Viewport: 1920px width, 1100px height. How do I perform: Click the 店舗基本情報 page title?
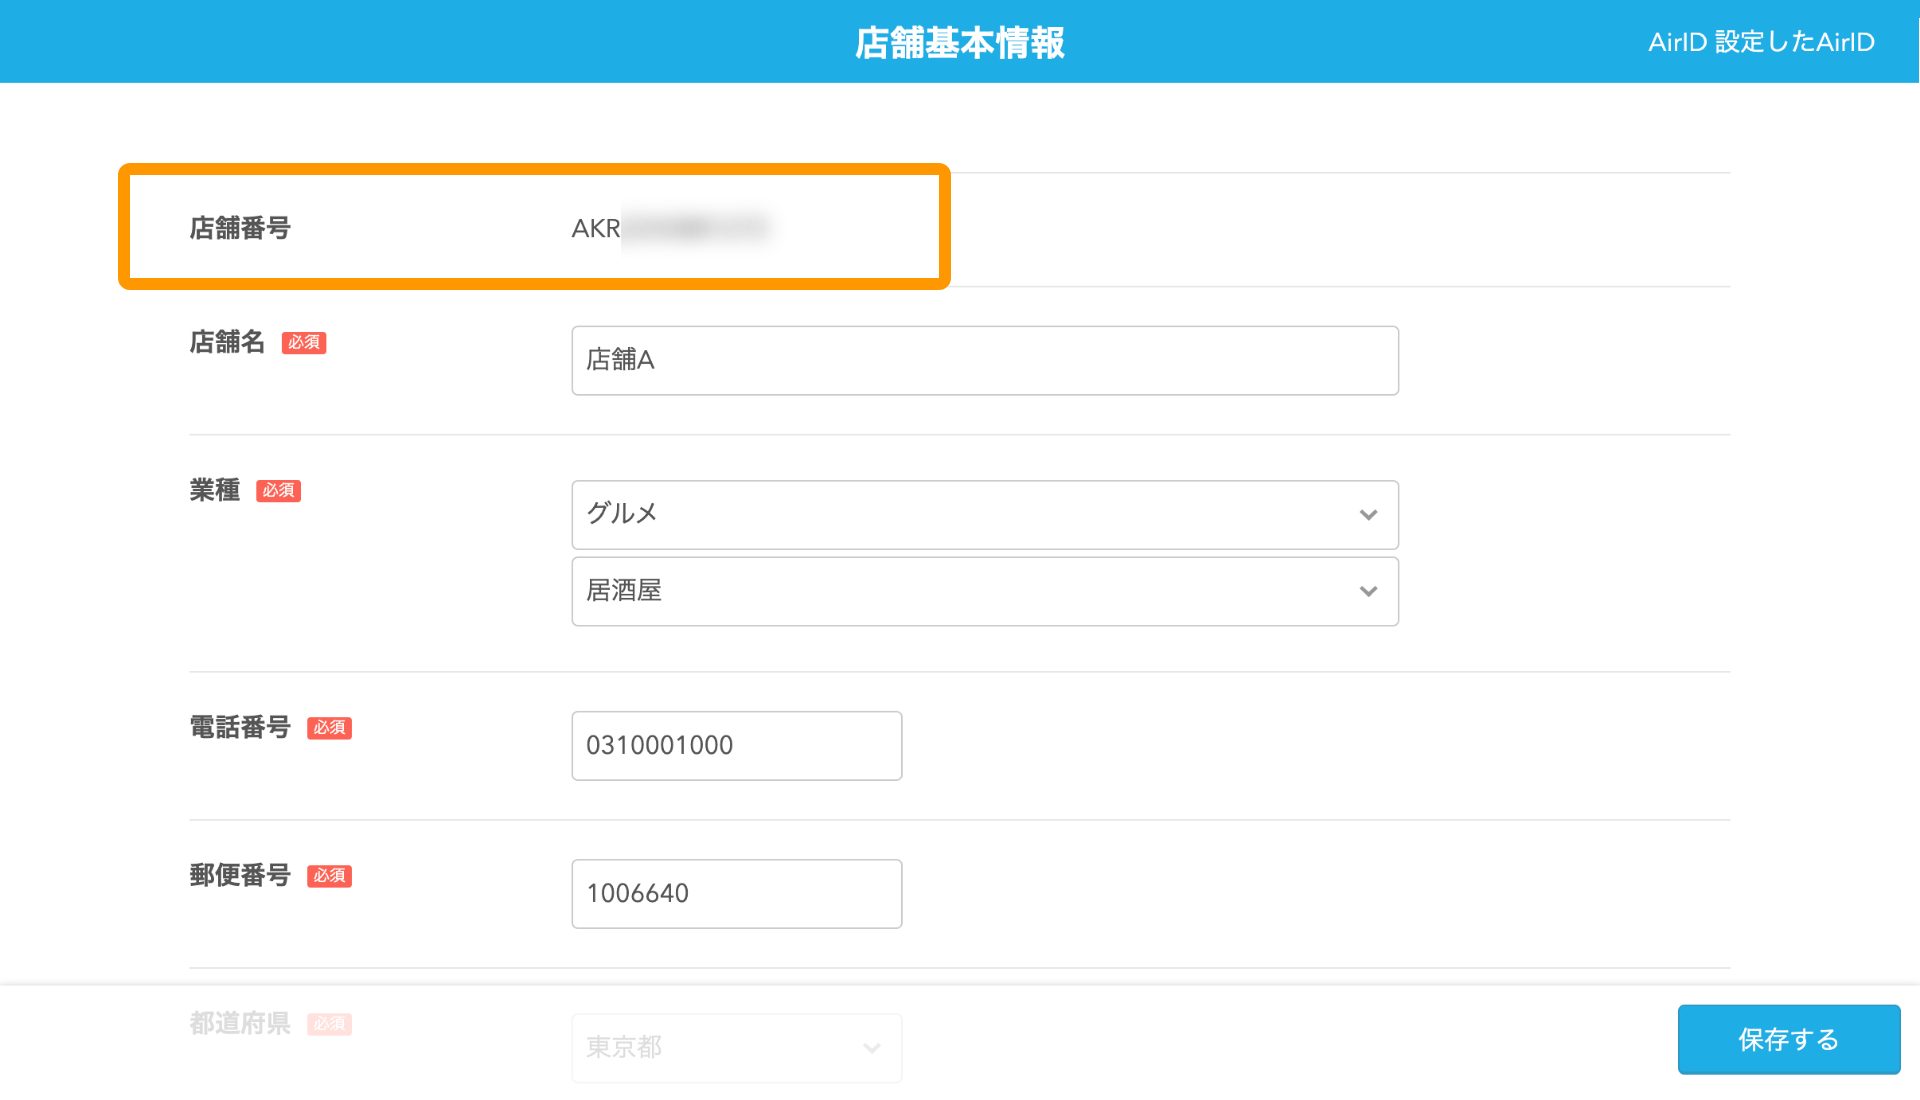959,42
